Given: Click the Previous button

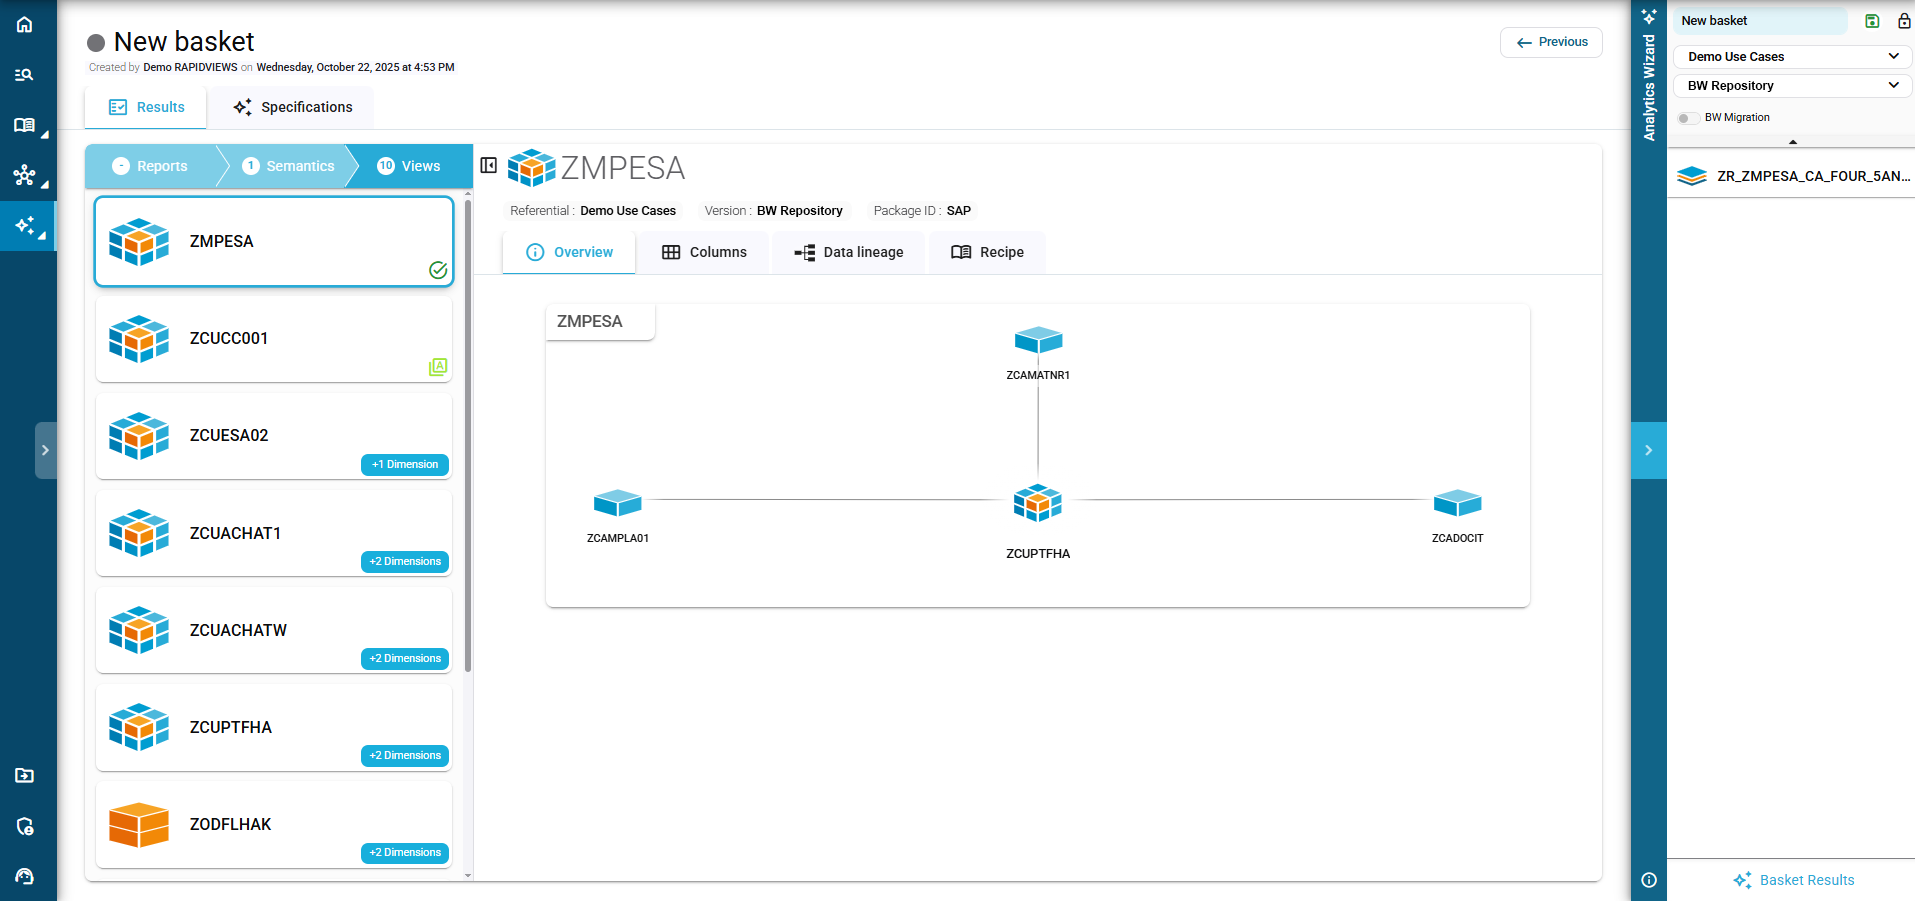Looking at the screenshot, I should click(x=1551, y=42).
